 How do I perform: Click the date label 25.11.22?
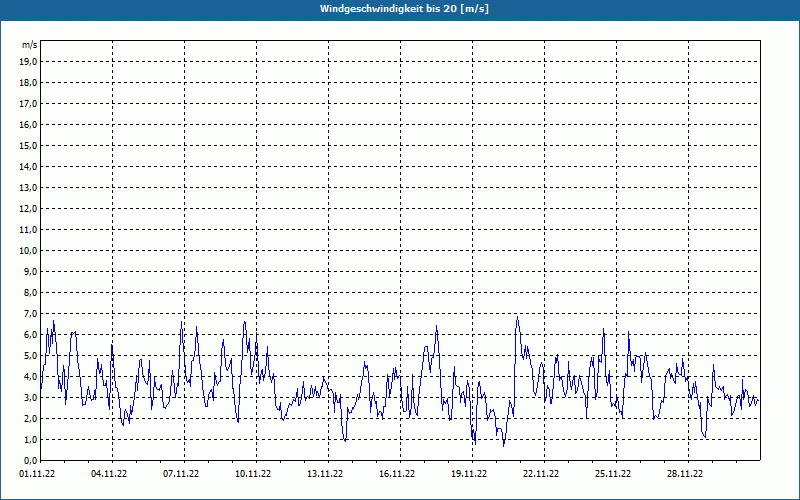tap(613, 474)
